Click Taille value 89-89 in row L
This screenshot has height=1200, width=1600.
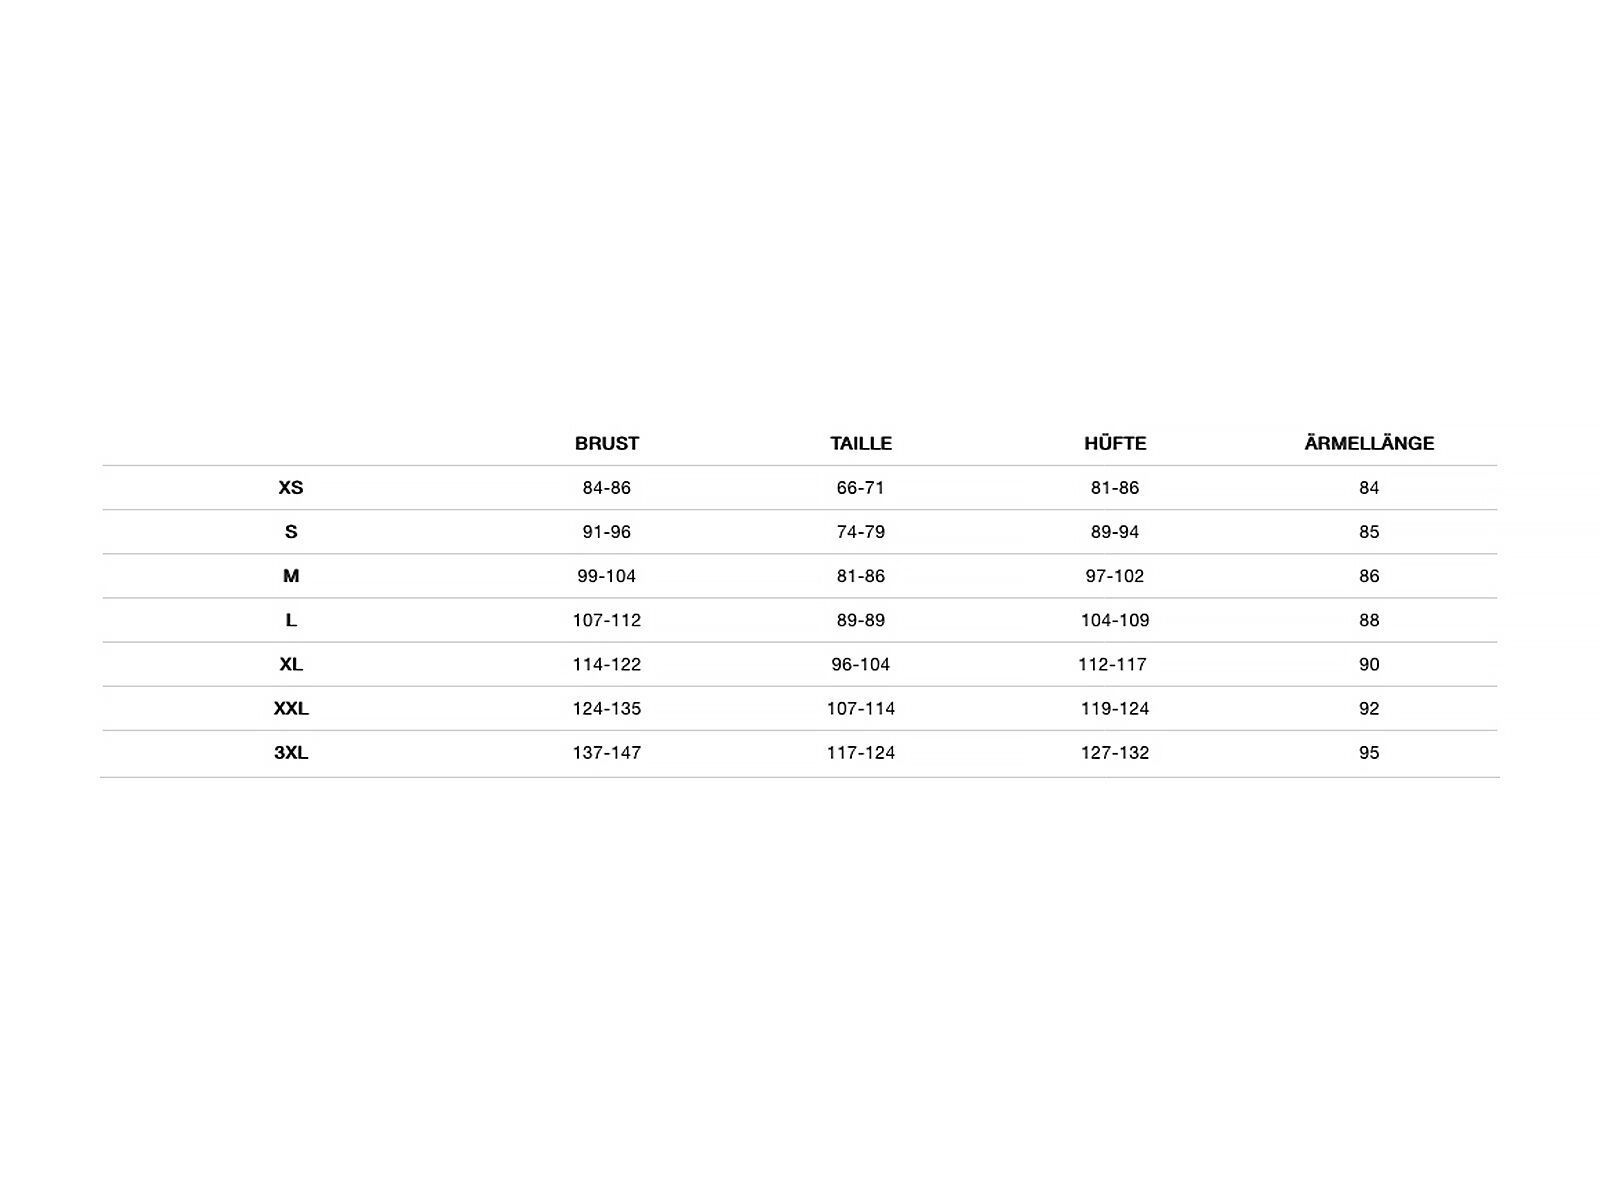tap(860, 620)
